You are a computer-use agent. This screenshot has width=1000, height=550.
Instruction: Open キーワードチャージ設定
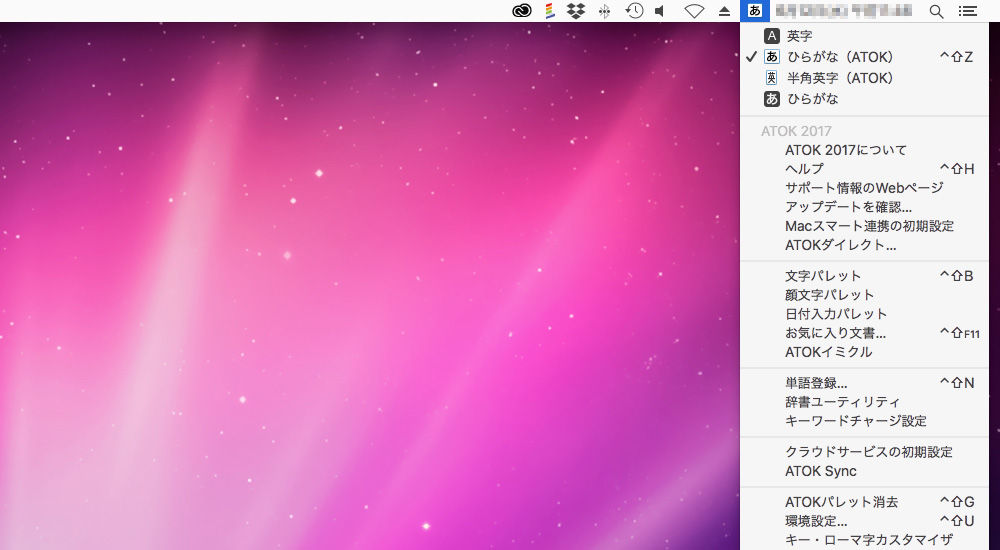tap(864, 421)
